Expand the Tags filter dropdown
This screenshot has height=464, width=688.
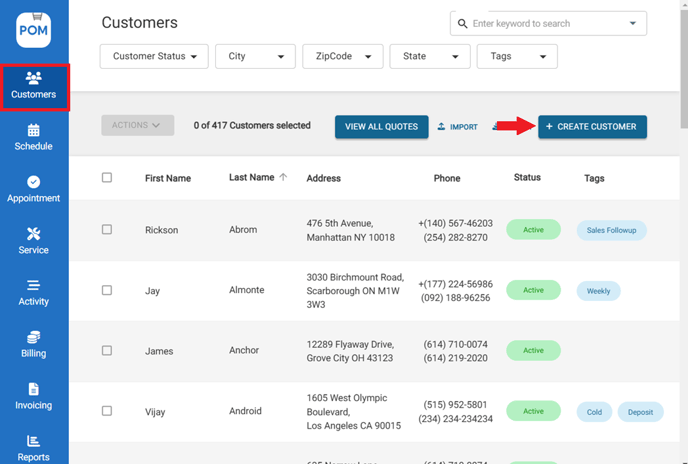517,57
